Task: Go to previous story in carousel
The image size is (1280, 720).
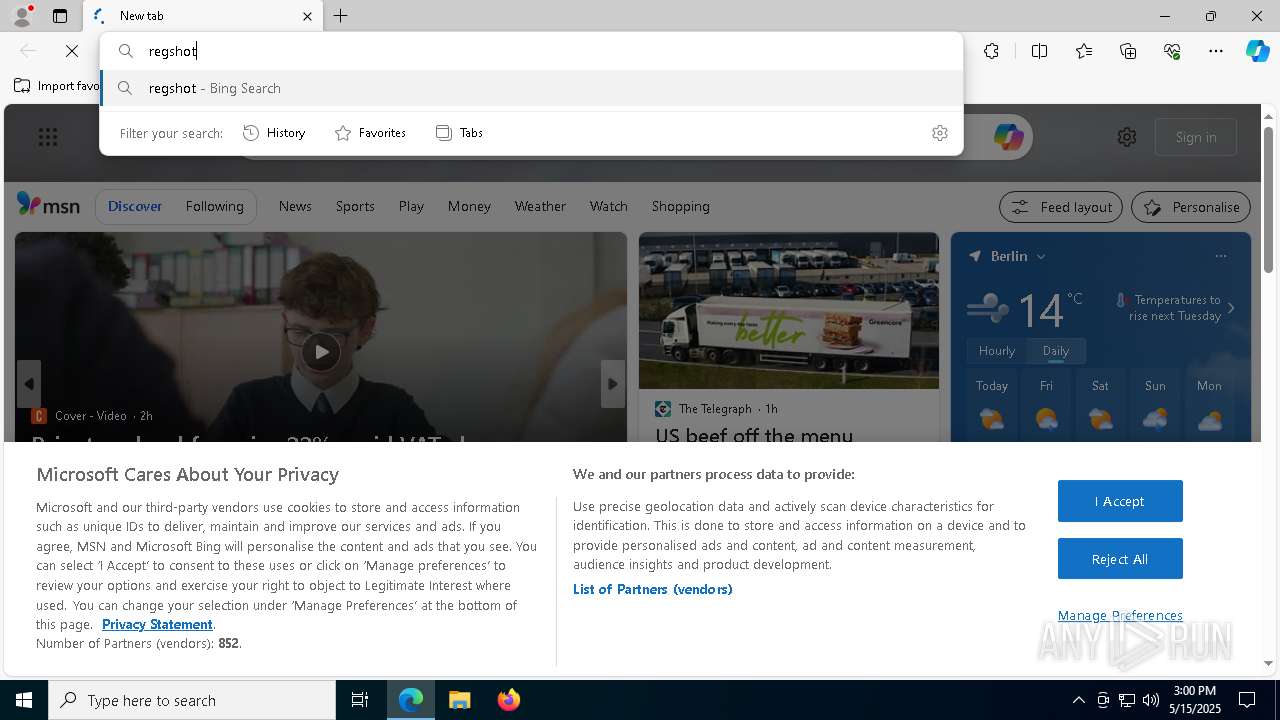Action: 29,384
